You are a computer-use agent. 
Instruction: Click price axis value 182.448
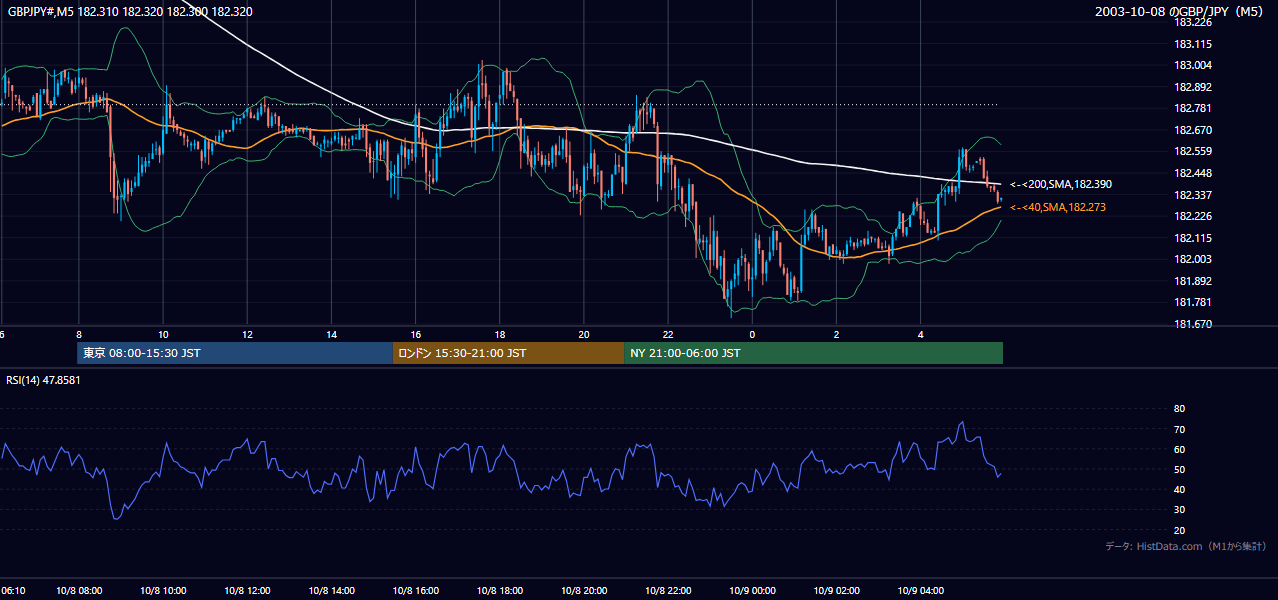[x=1192, y=173]
